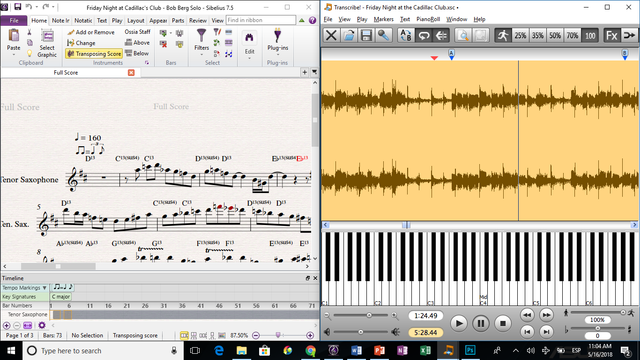The width and height of the screenshot is (640, 360).
Task: Select 50% playback speed
Action: (555, 36)
